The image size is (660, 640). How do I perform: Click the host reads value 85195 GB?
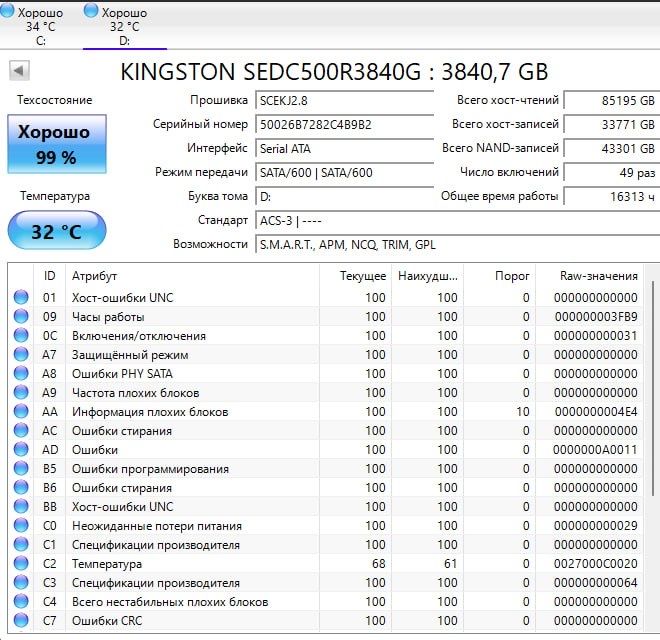click(612, 101)
